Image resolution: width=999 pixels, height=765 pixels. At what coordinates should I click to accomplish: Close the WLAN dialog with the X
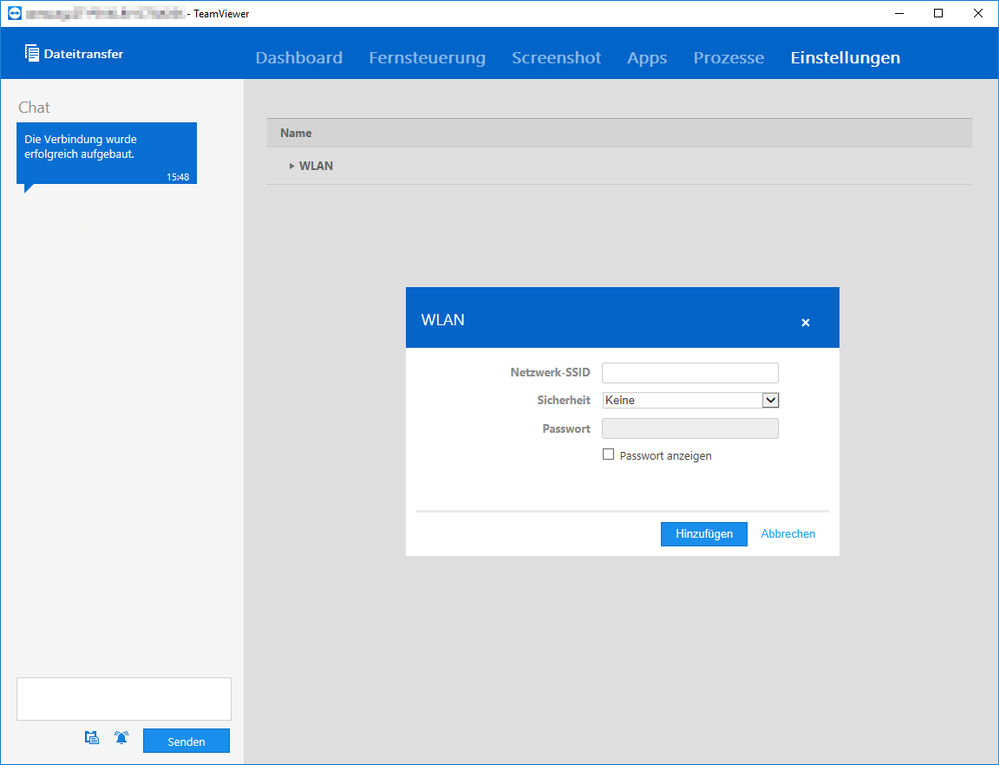point(805,322)
